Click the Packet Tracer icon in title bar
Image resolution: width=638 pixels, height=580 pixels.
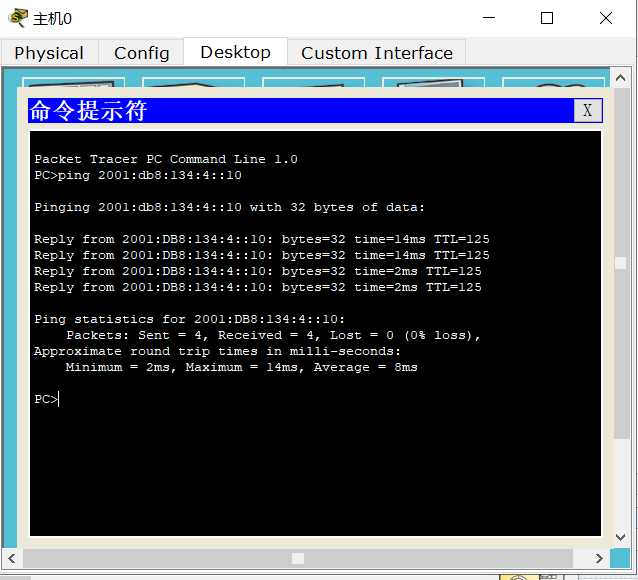17,18
